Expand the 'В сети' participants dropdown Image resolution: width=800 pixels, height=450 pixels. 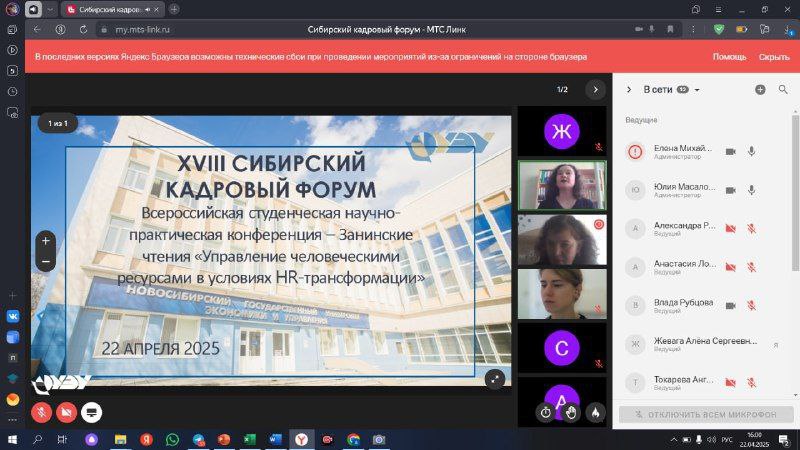point(697,90)
